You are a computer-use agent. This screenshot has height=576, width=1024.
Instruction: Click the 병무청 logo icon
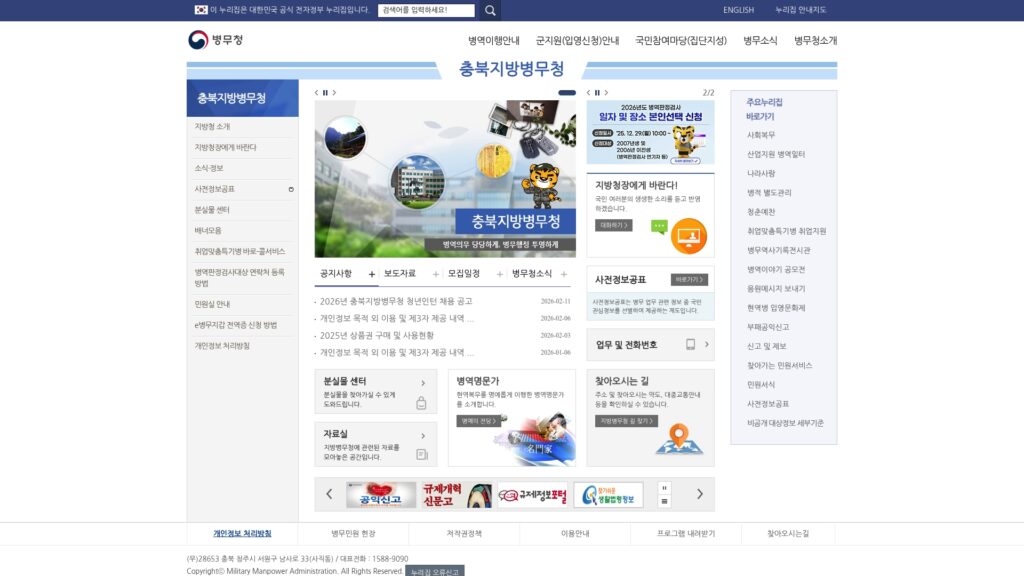[196, 41]
